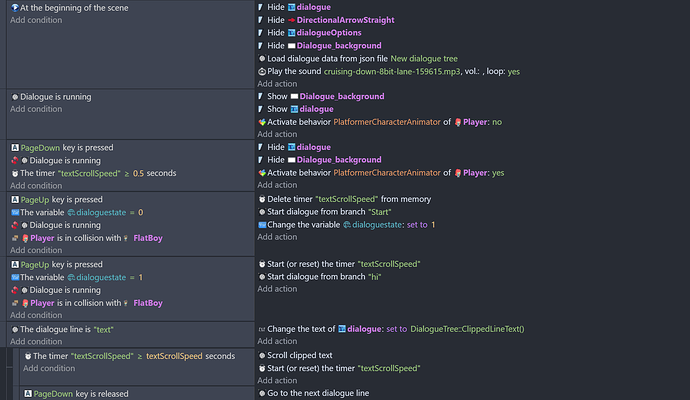Image resolution: width=690 pixels, height=400 pixels.
Task: Add action below 'Scroll clipped text' actions
Action: click(277, 381)
